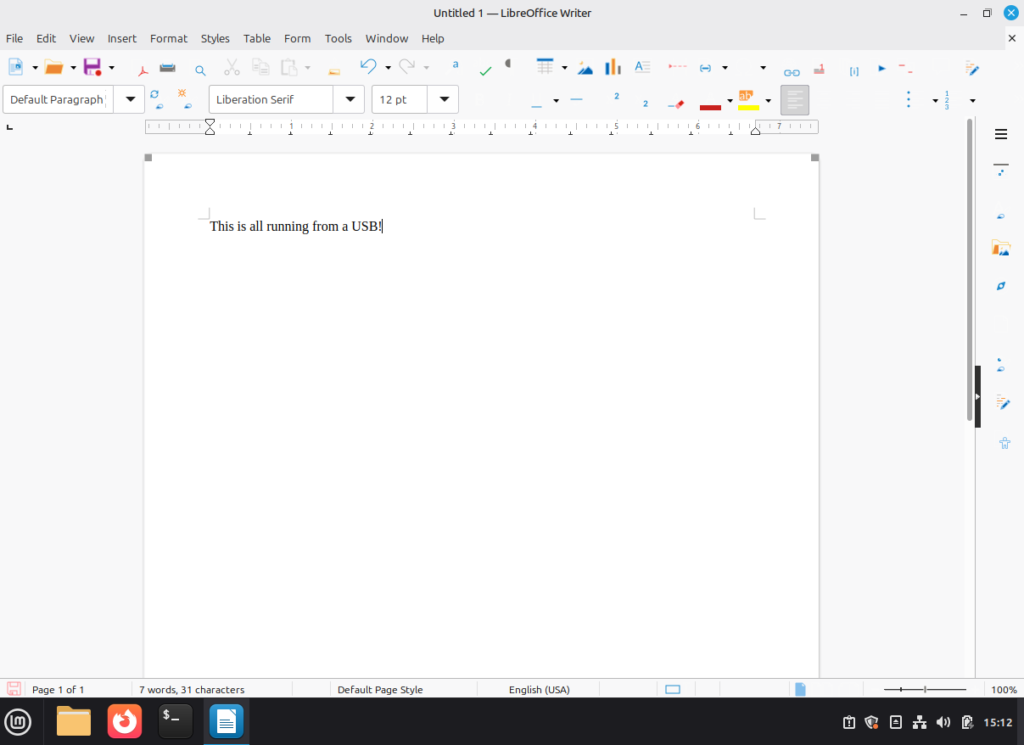The width and height of the screenshot is (1024, 745).
Task: Open the Format menu
Action: (x=168, y=38)
